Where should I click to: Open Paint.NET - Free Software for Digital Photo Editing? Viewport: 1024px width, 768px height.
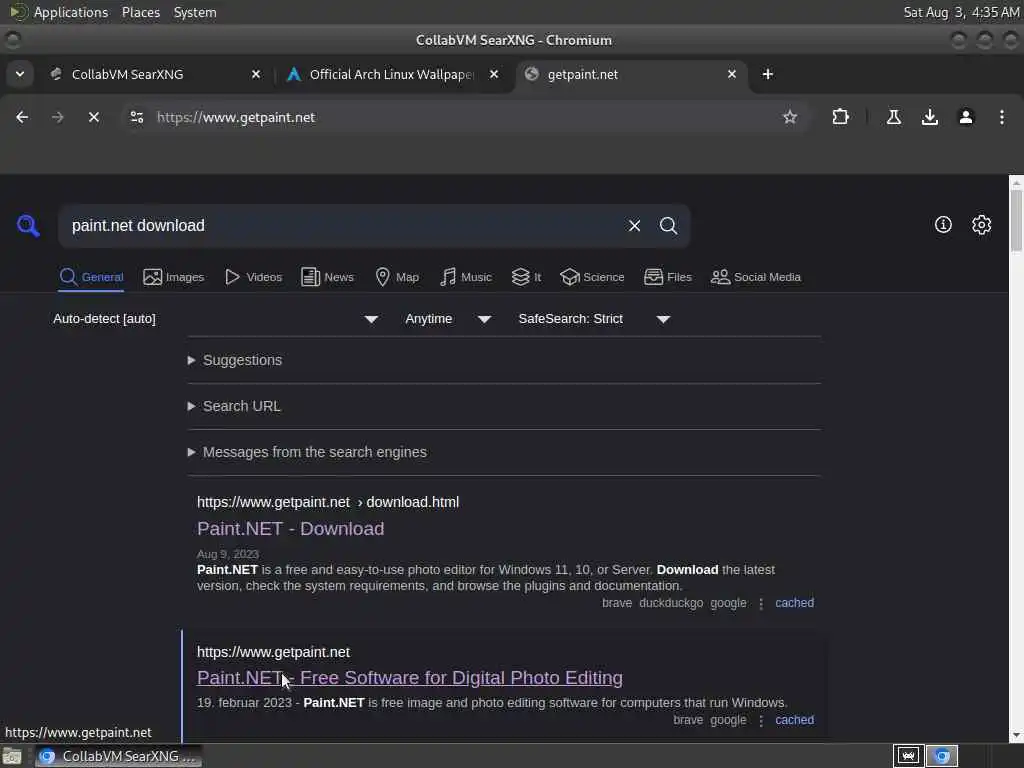click(x=409, y=678)
